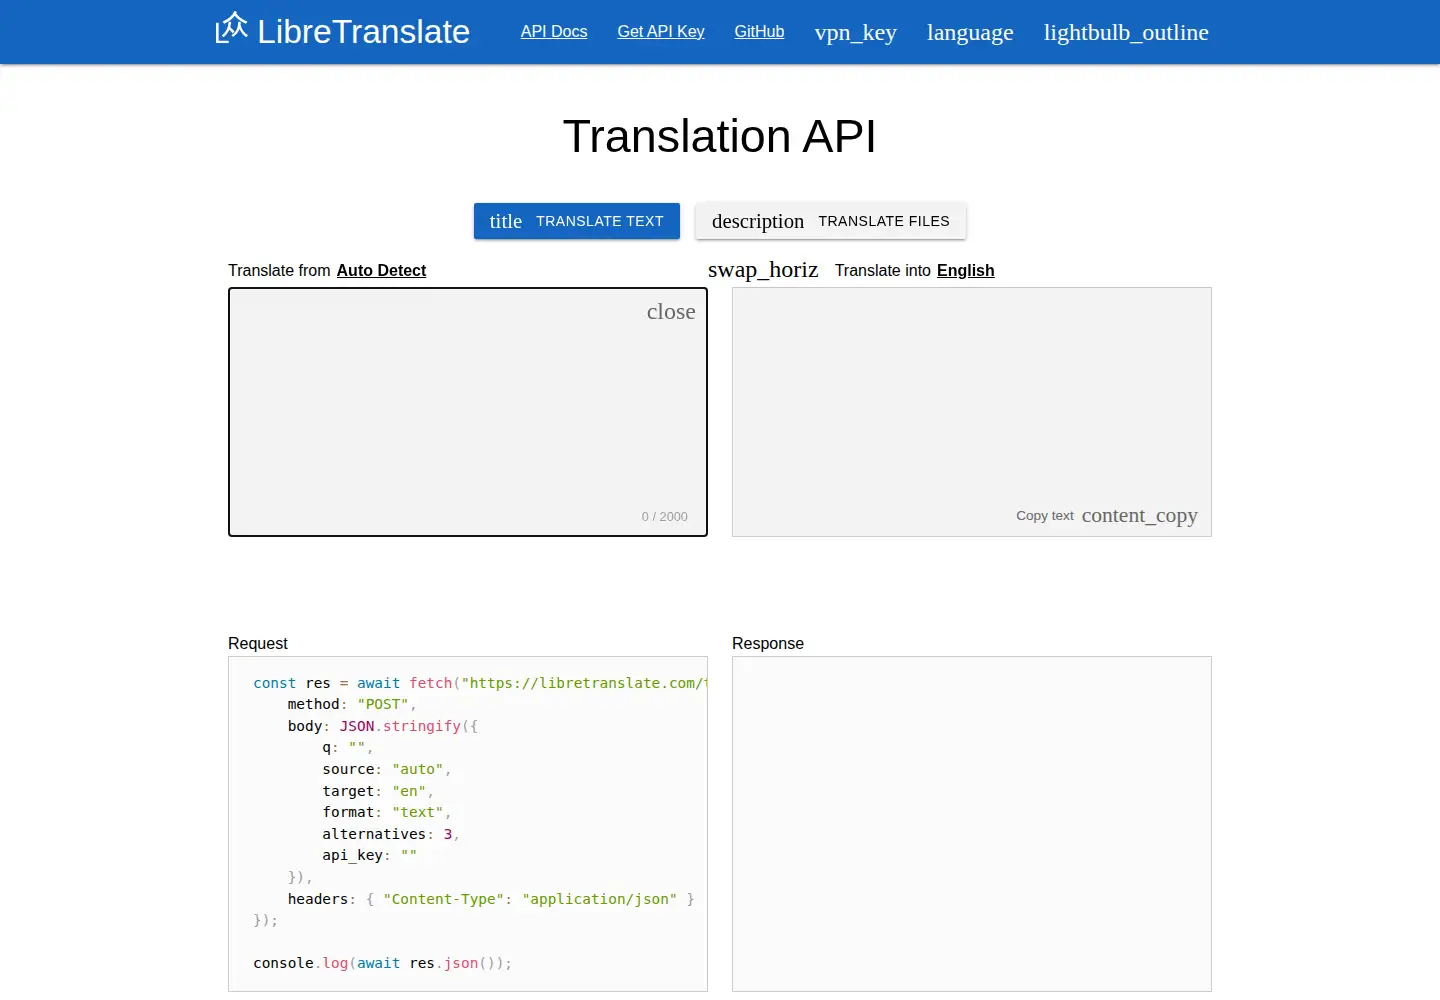The height and width of the screenshot is (1000, 1440).
Task: Open the Get API Key link
Action: pyautogui.click(x=661, y=32)
